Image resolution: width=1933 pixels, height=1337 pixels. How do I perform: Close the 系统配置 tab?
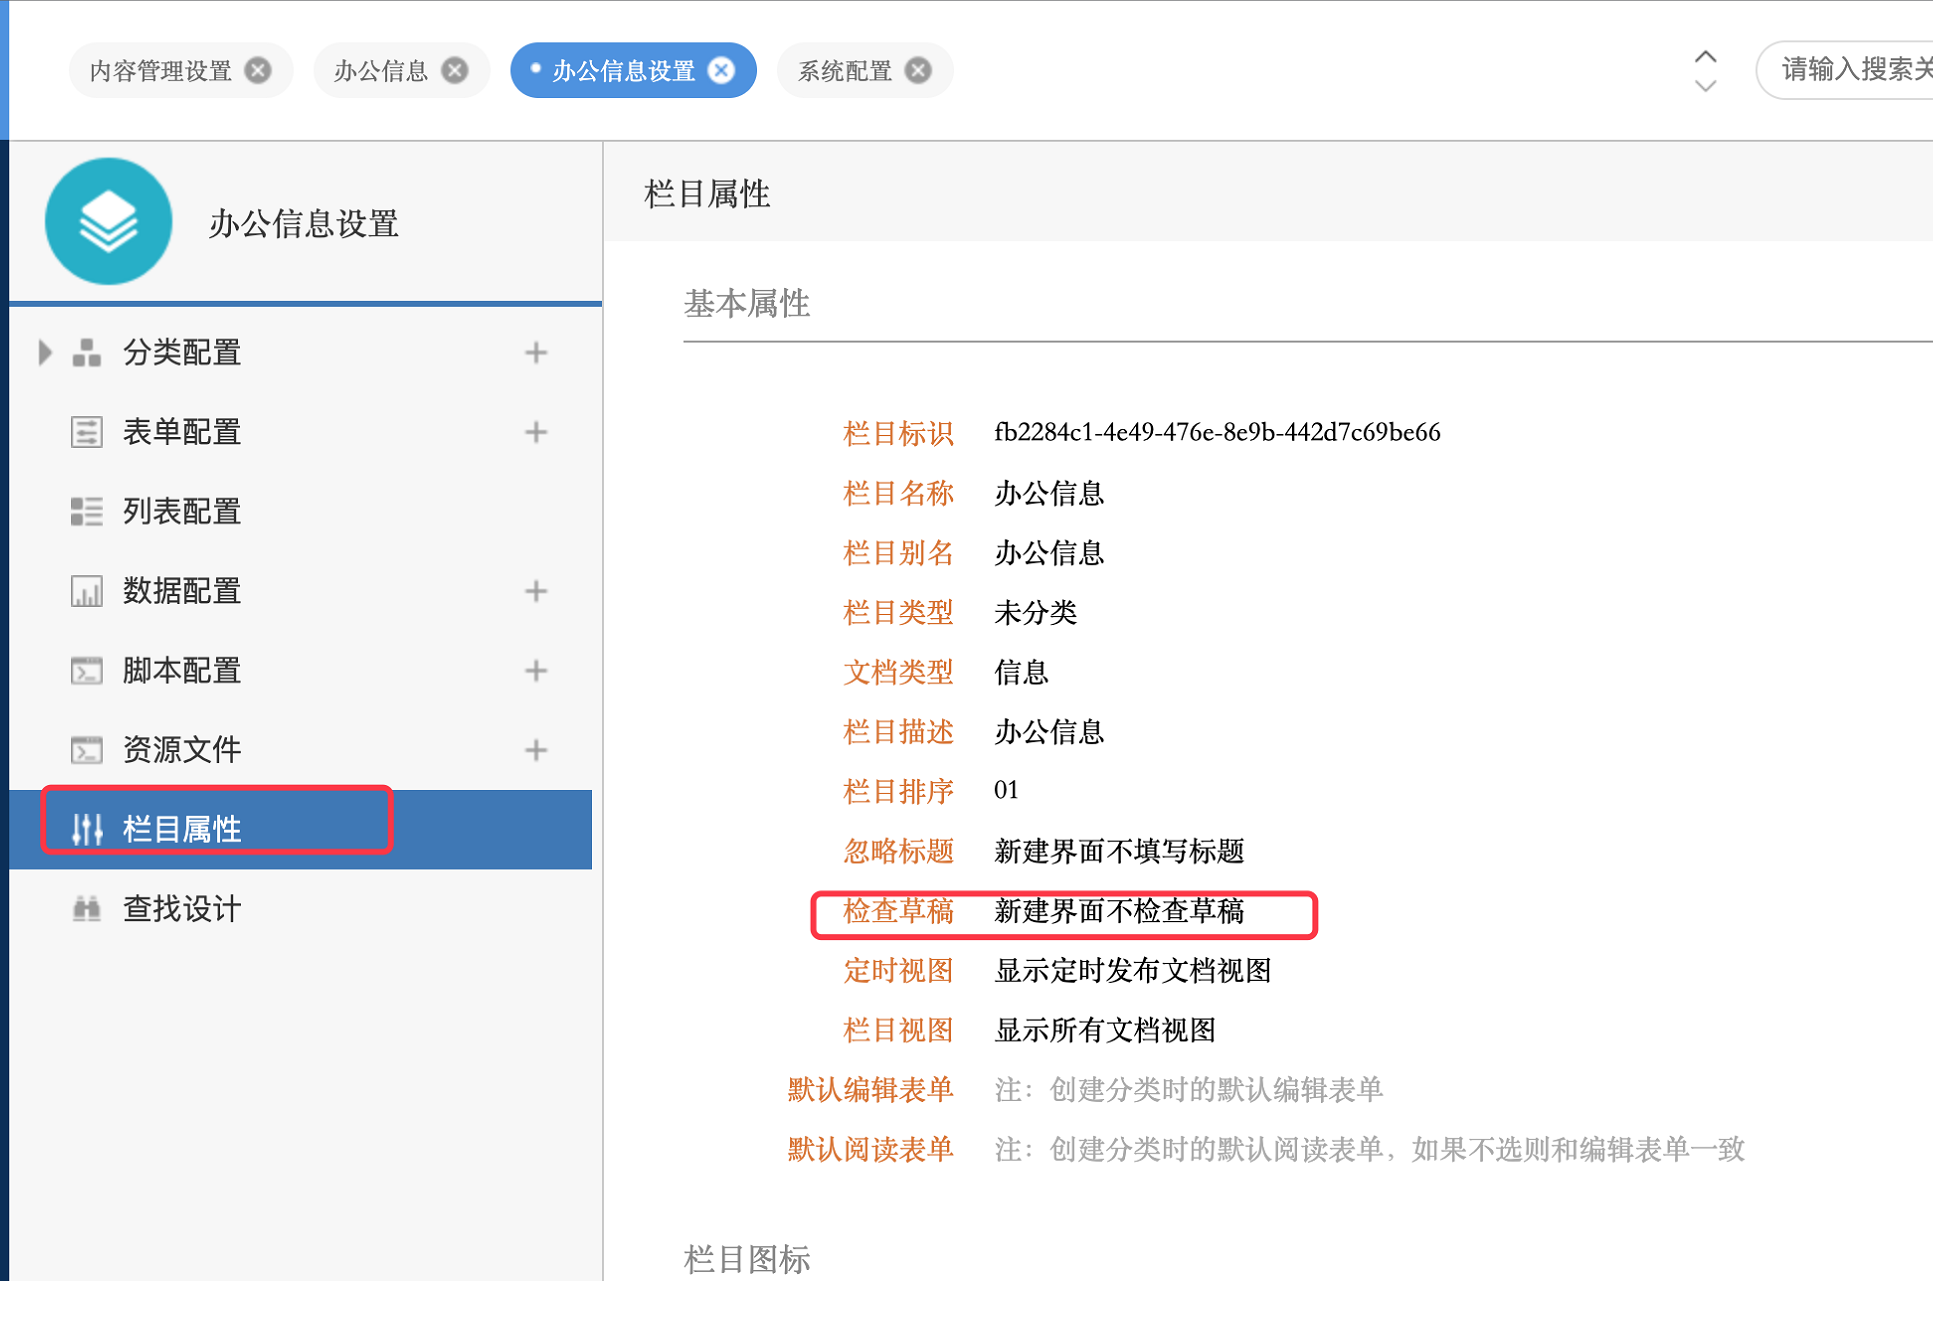pyautogui.click(x=918, y=70)
